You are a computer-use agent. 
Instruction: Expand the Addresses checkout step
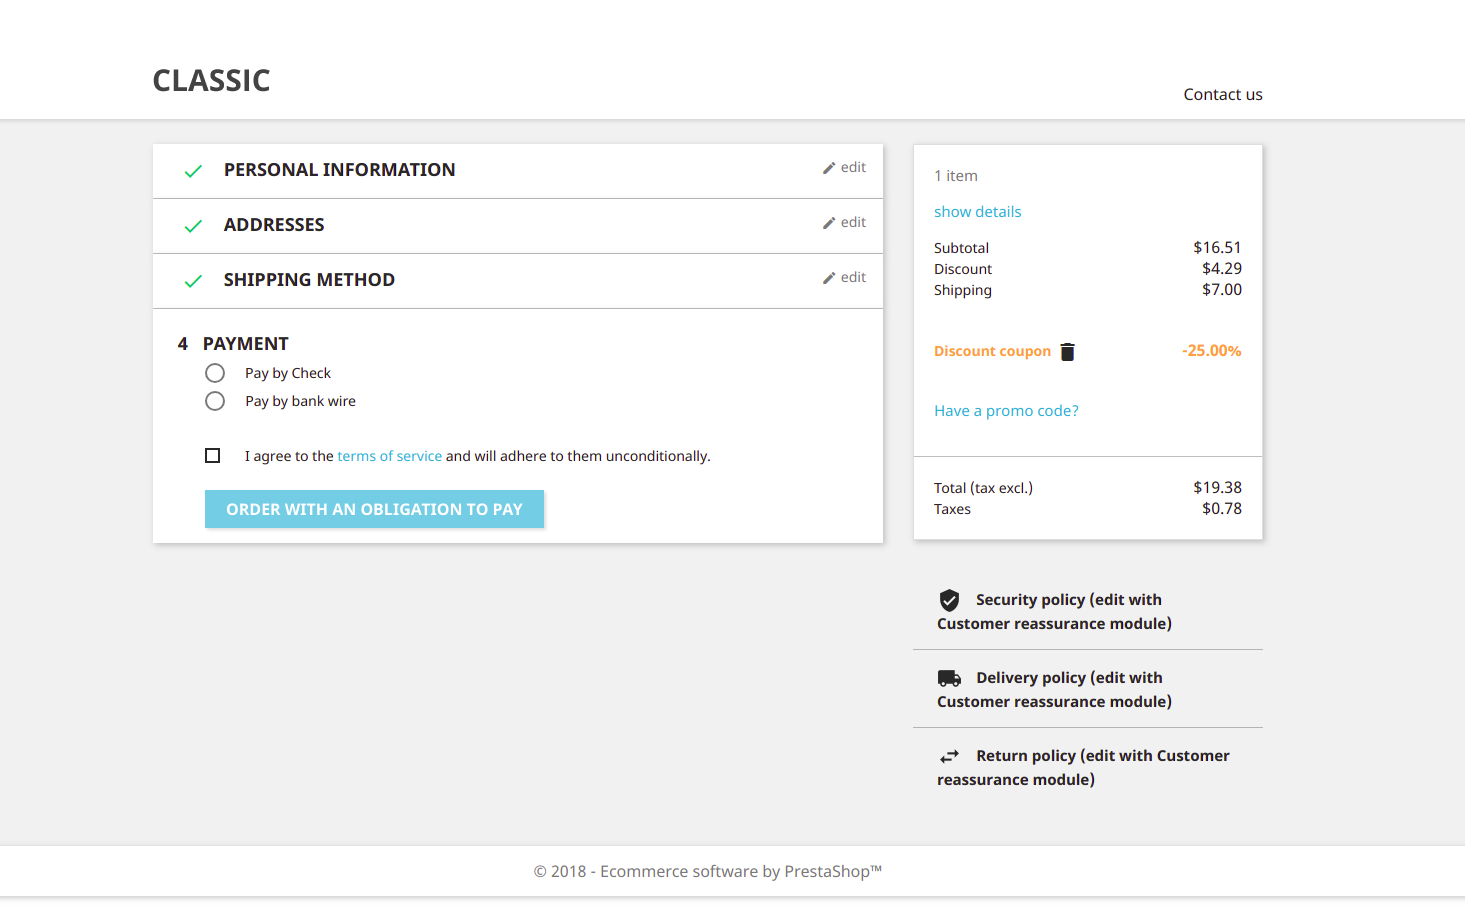click(x=274, y=225)
